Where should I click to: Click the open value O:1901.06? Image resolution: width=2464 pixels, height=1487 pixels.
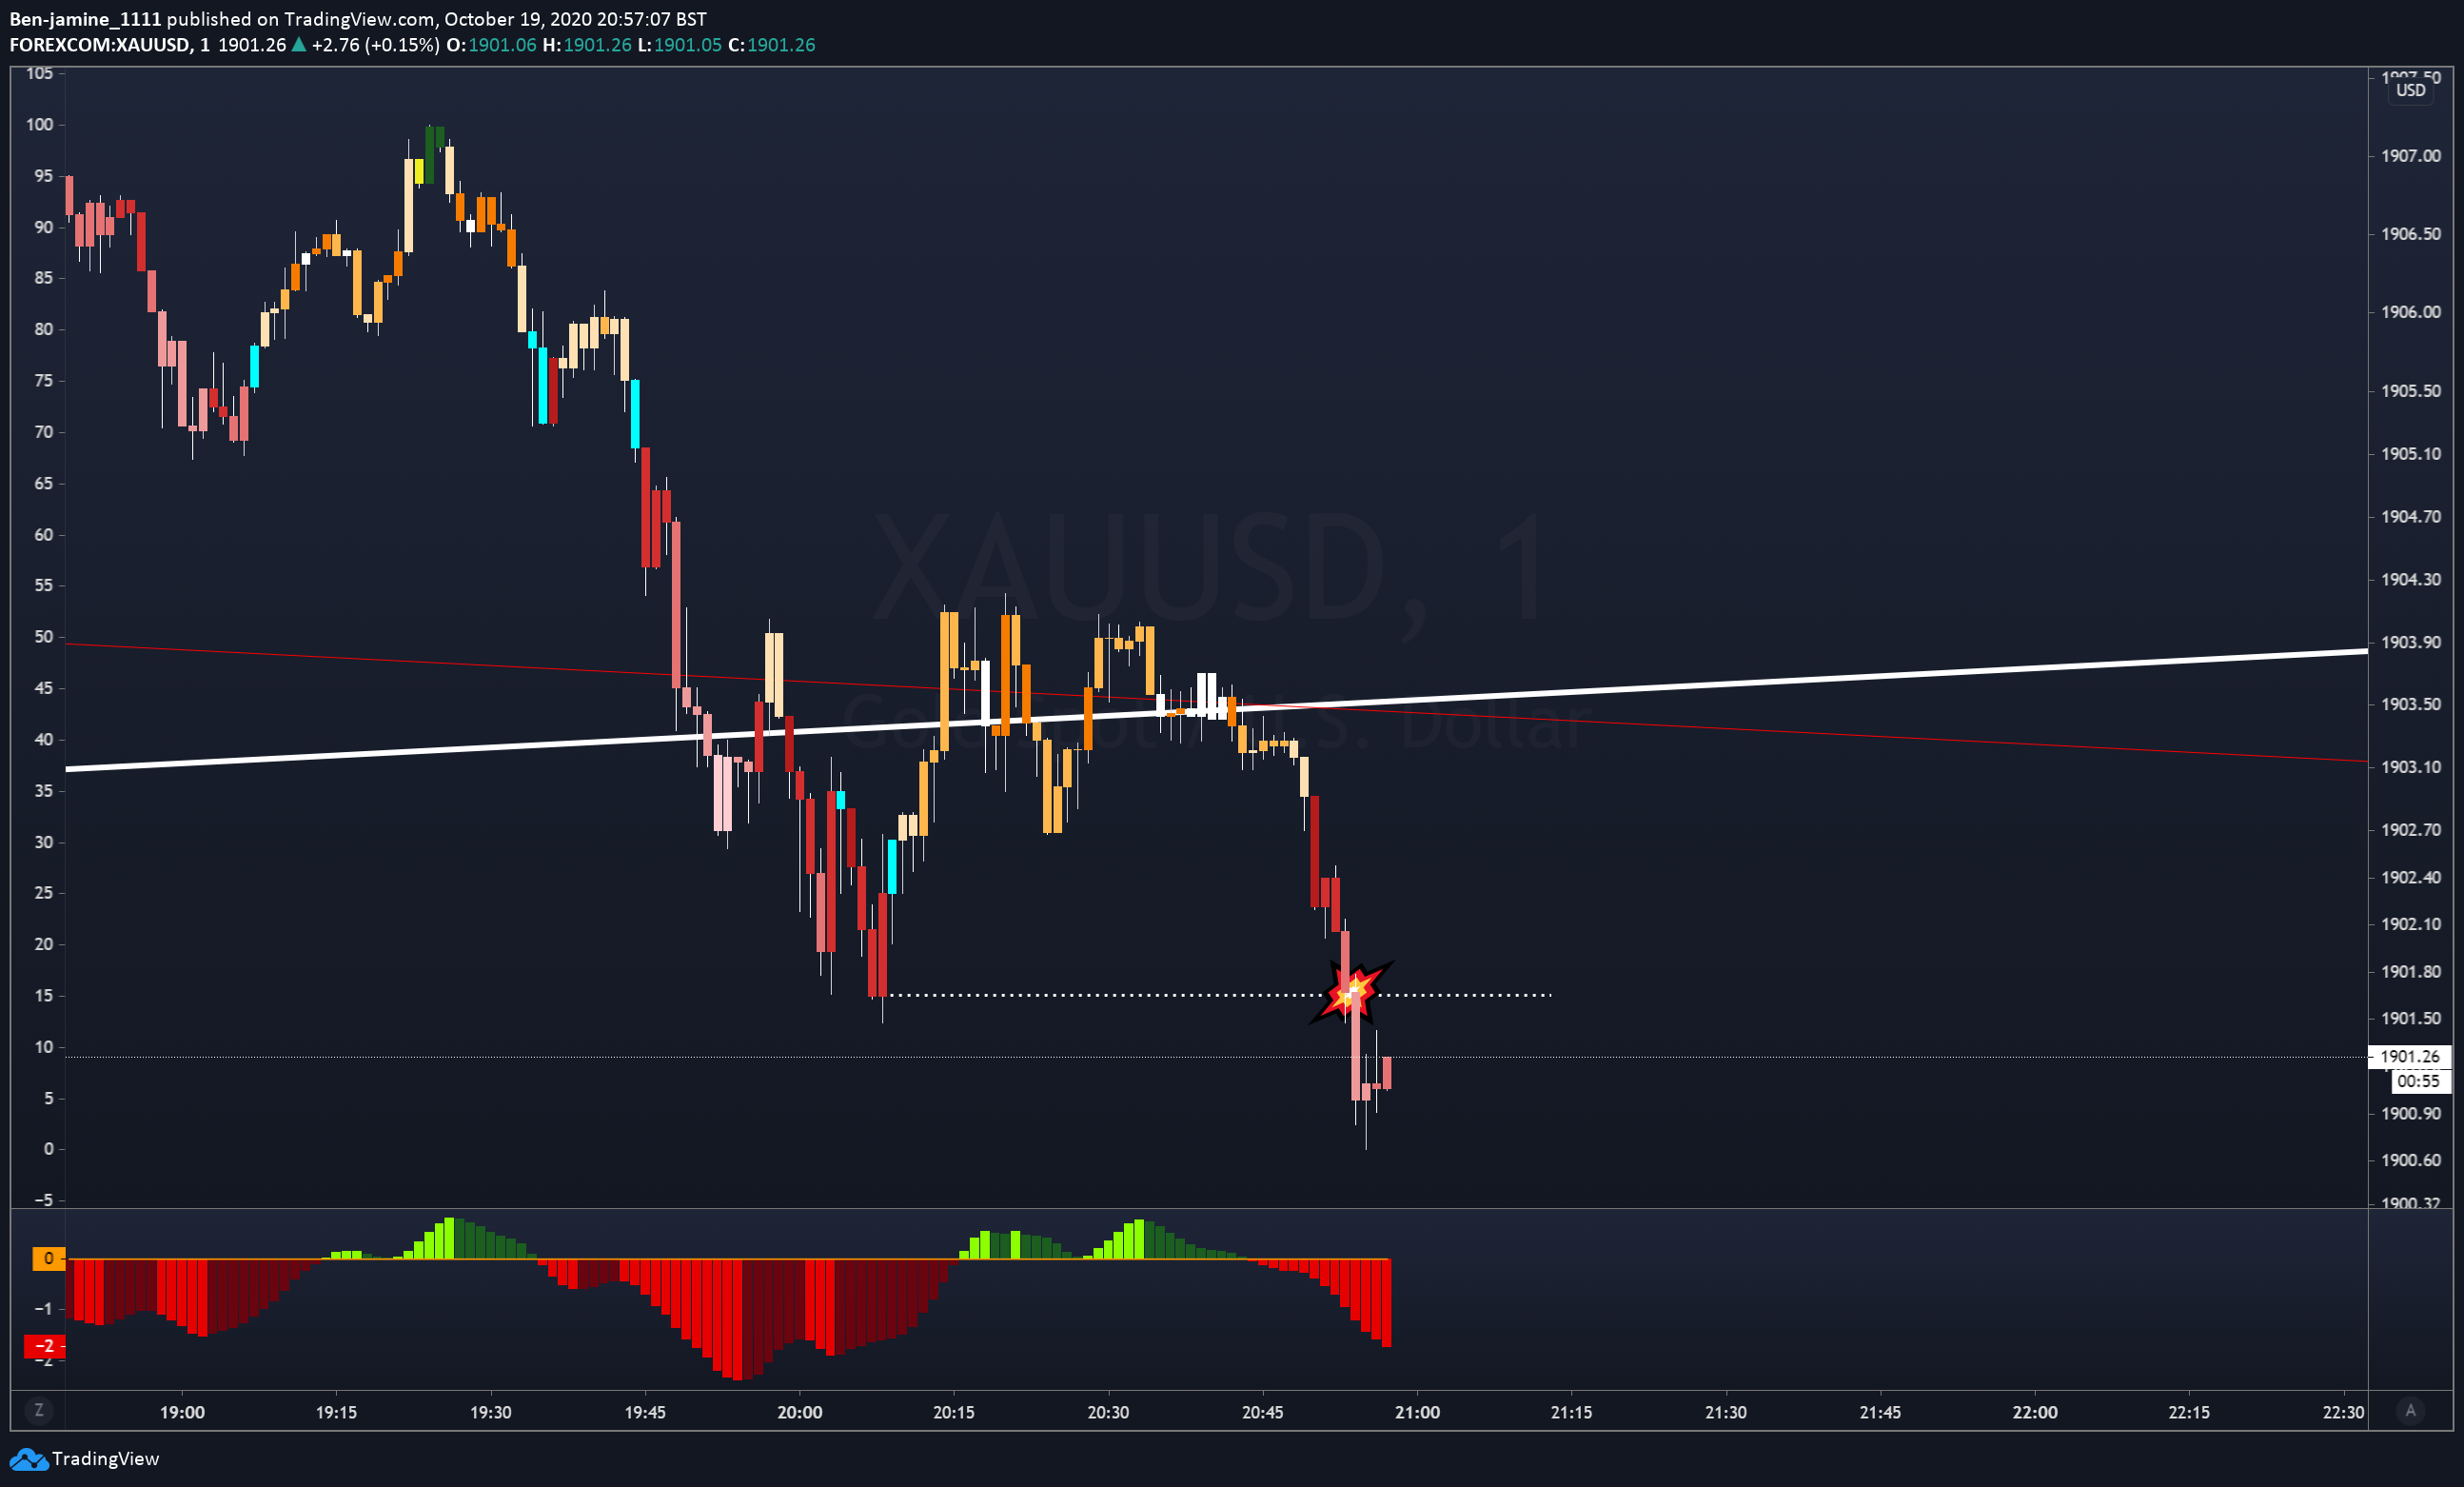491,45
